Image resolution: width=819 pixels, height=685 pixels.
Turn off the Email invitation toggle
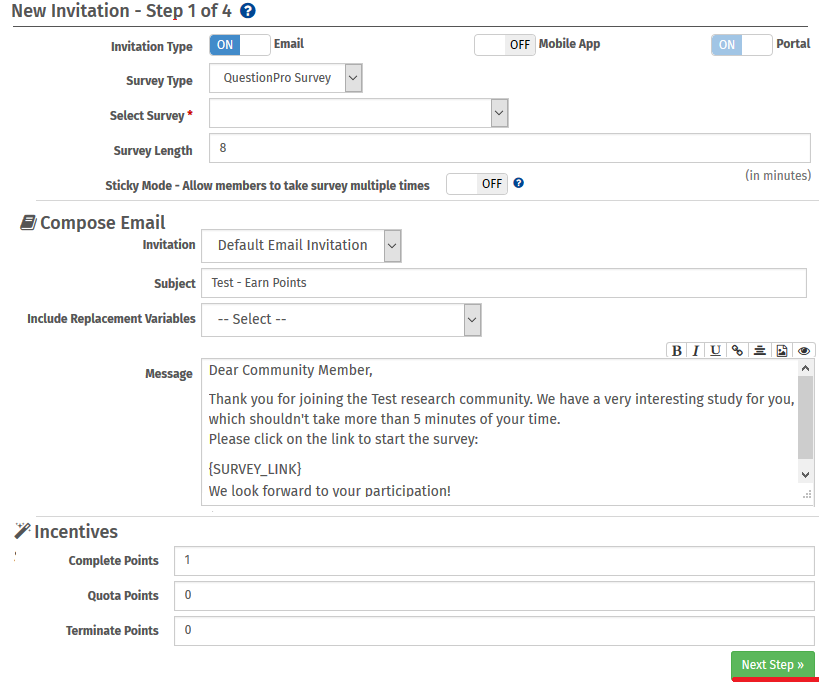coord(240,45)
